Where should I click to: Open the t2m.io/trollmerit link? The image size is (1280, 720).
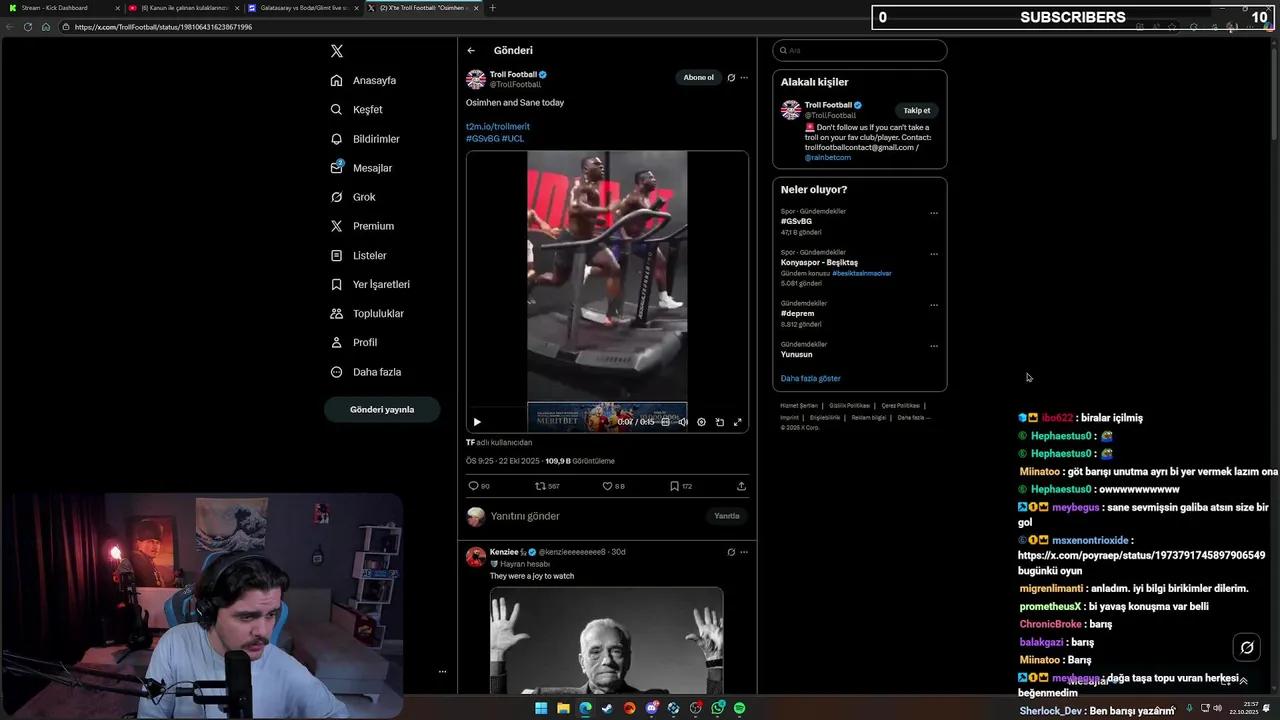click(x=498, y=127)
